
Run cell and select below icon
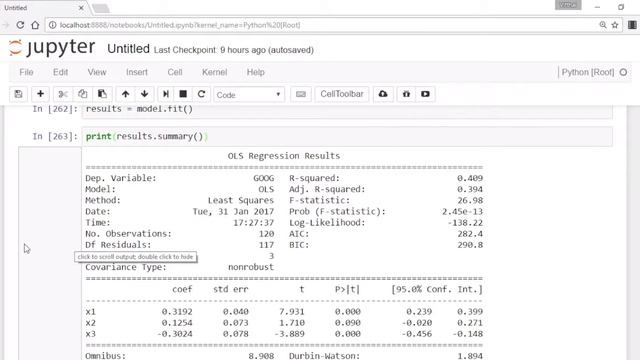166,94
